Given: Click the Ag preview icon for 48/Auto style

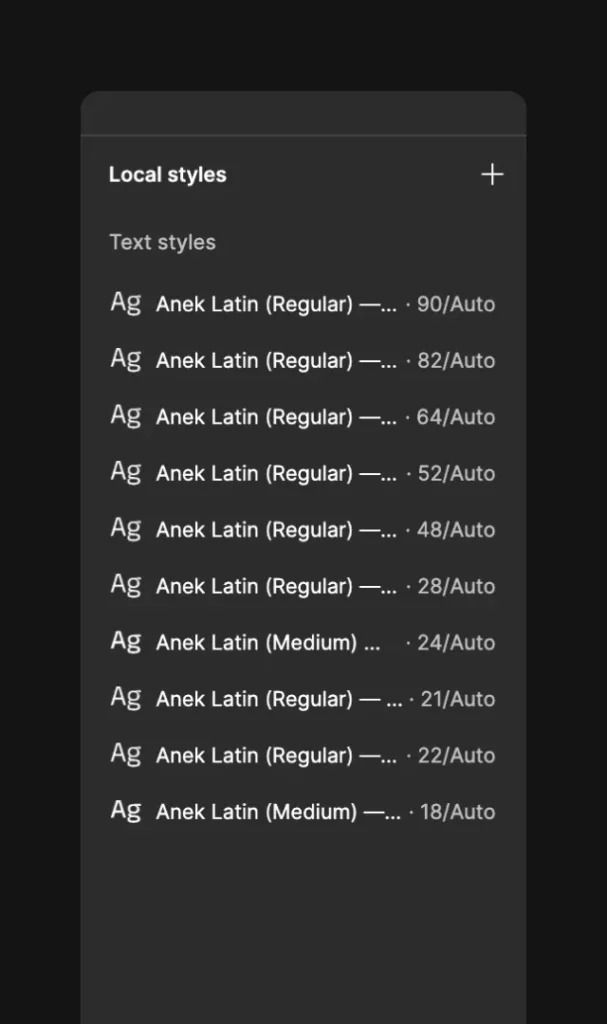Looking at the screenshot, I should coord(126,529).
